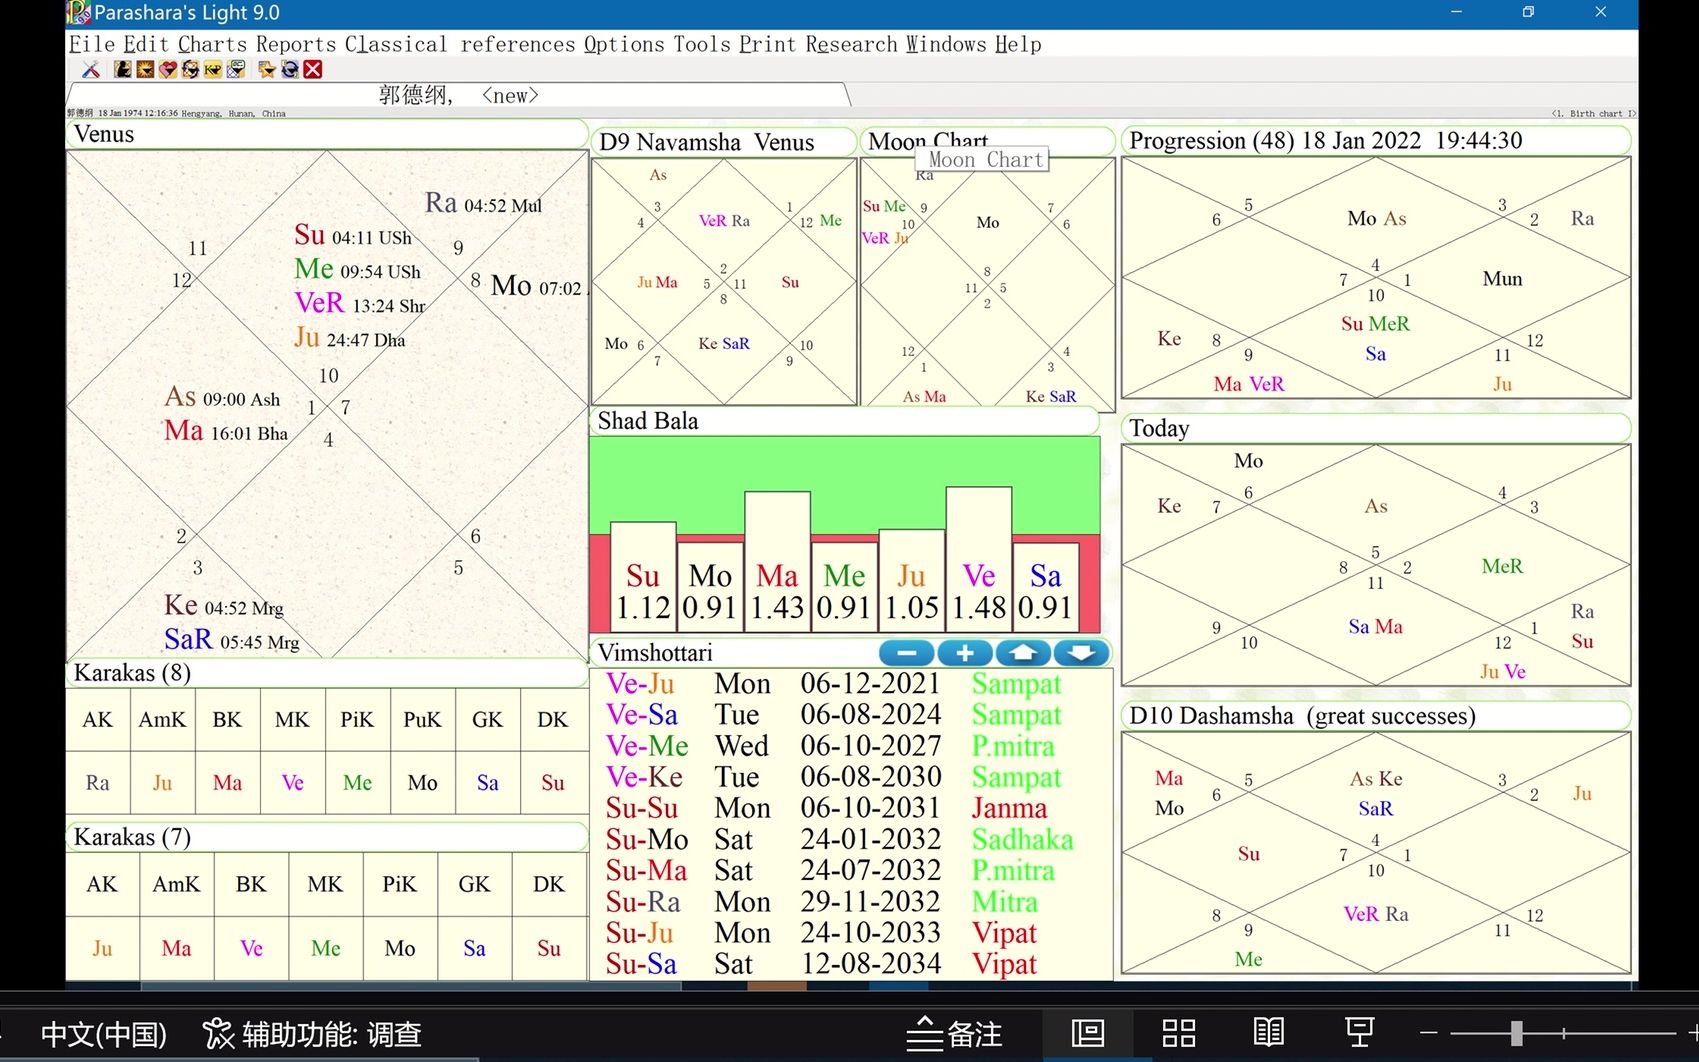Click the Su 1.12 Shad Bala bar
The height and width of the screenshot is (1062, 1699).
pyautogui.click(x=643, y=576)
